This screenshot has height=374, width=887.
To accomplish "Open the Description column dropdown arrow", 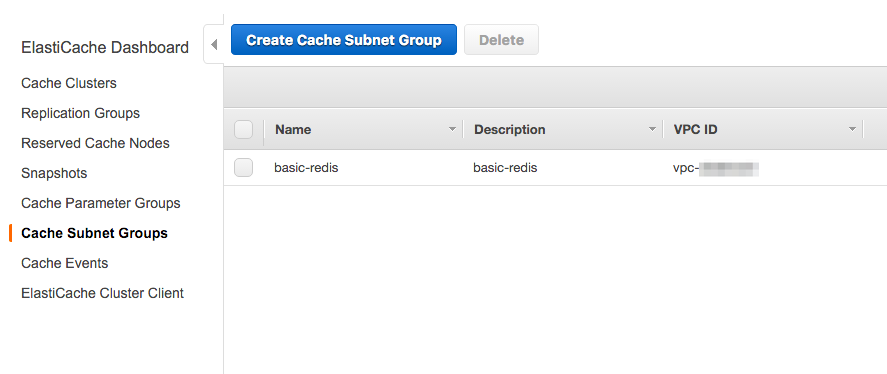I will pyautogui.click(x=652, y=130).
